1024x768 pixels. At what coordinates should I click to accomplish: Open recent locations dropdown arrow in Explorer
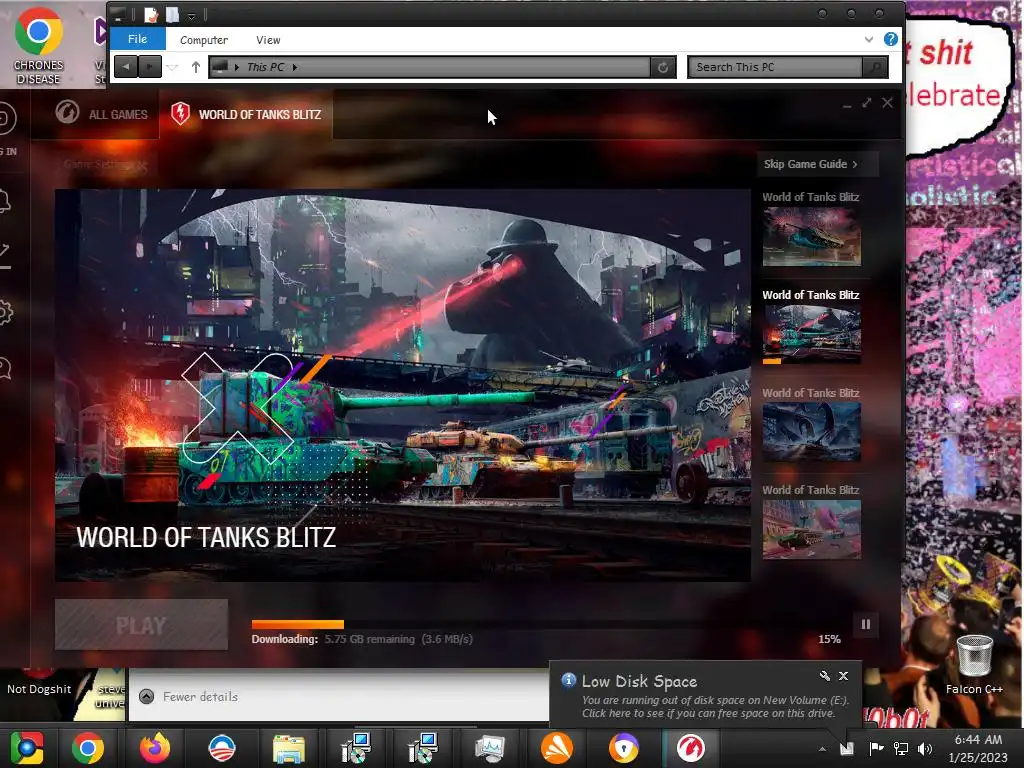[x=172, y=67]
